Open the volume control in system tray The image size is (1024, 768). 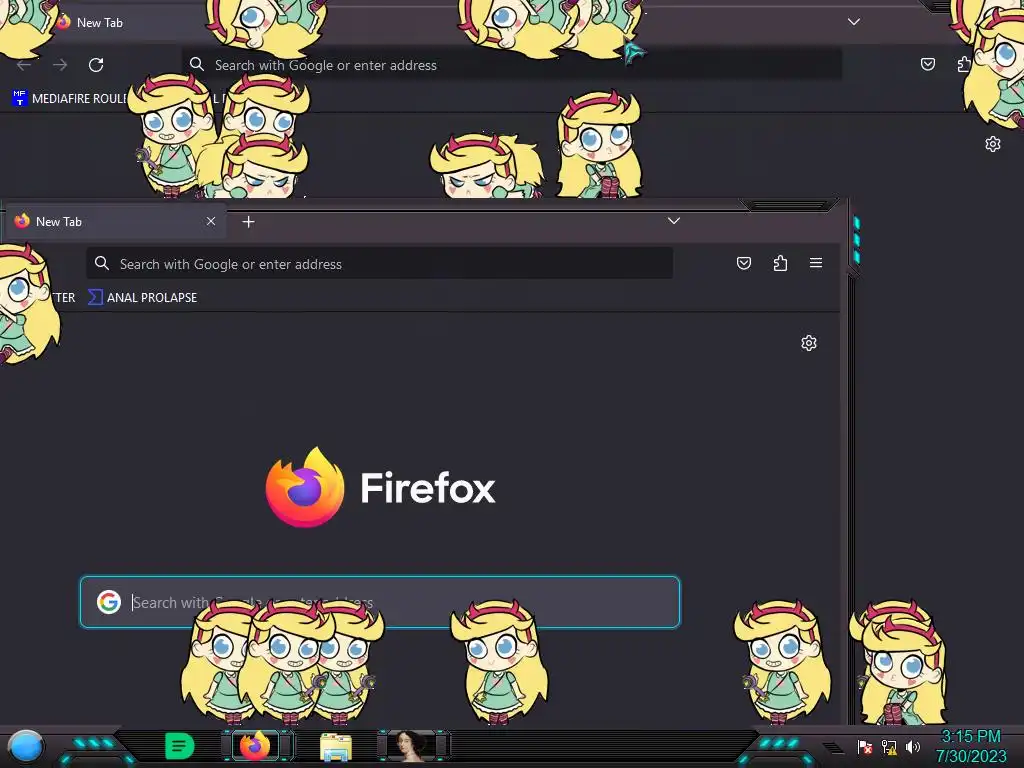pos(913,746)
